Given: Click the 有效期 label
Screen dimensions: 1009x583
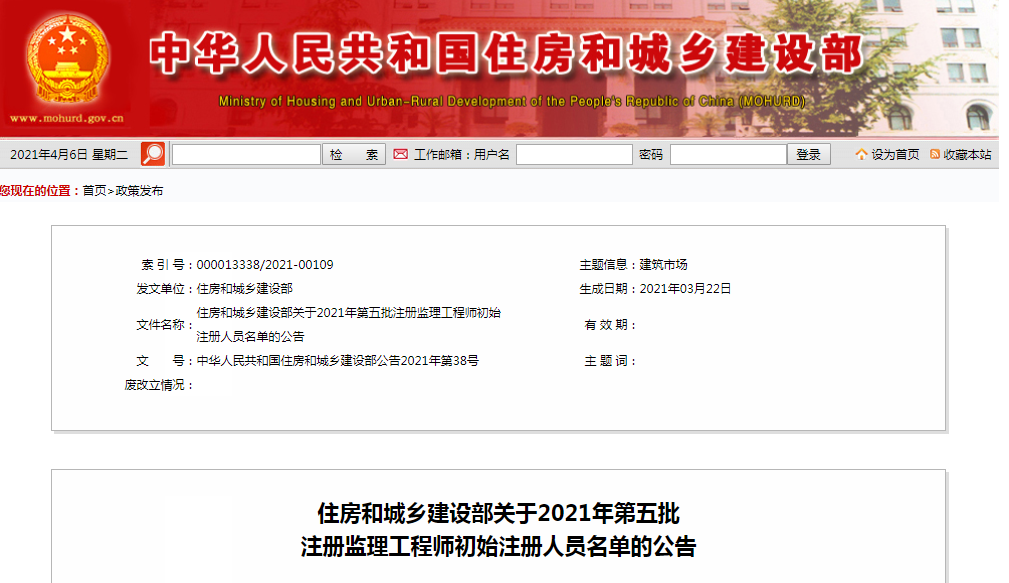Looking at the screenshot, I should pyautogui.click(x=609, y=325).
